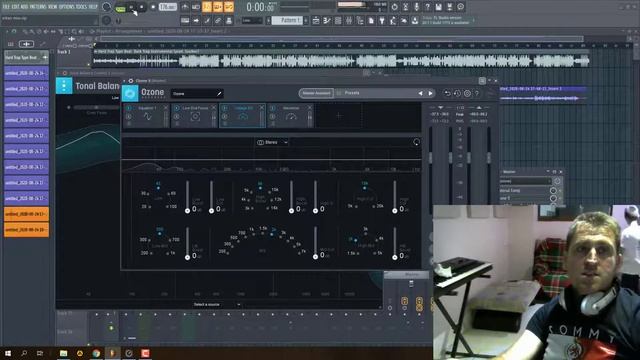Select next preset arrow in Ozone
The height and width of the screenshot is (360, 640).
coord(430,93)
